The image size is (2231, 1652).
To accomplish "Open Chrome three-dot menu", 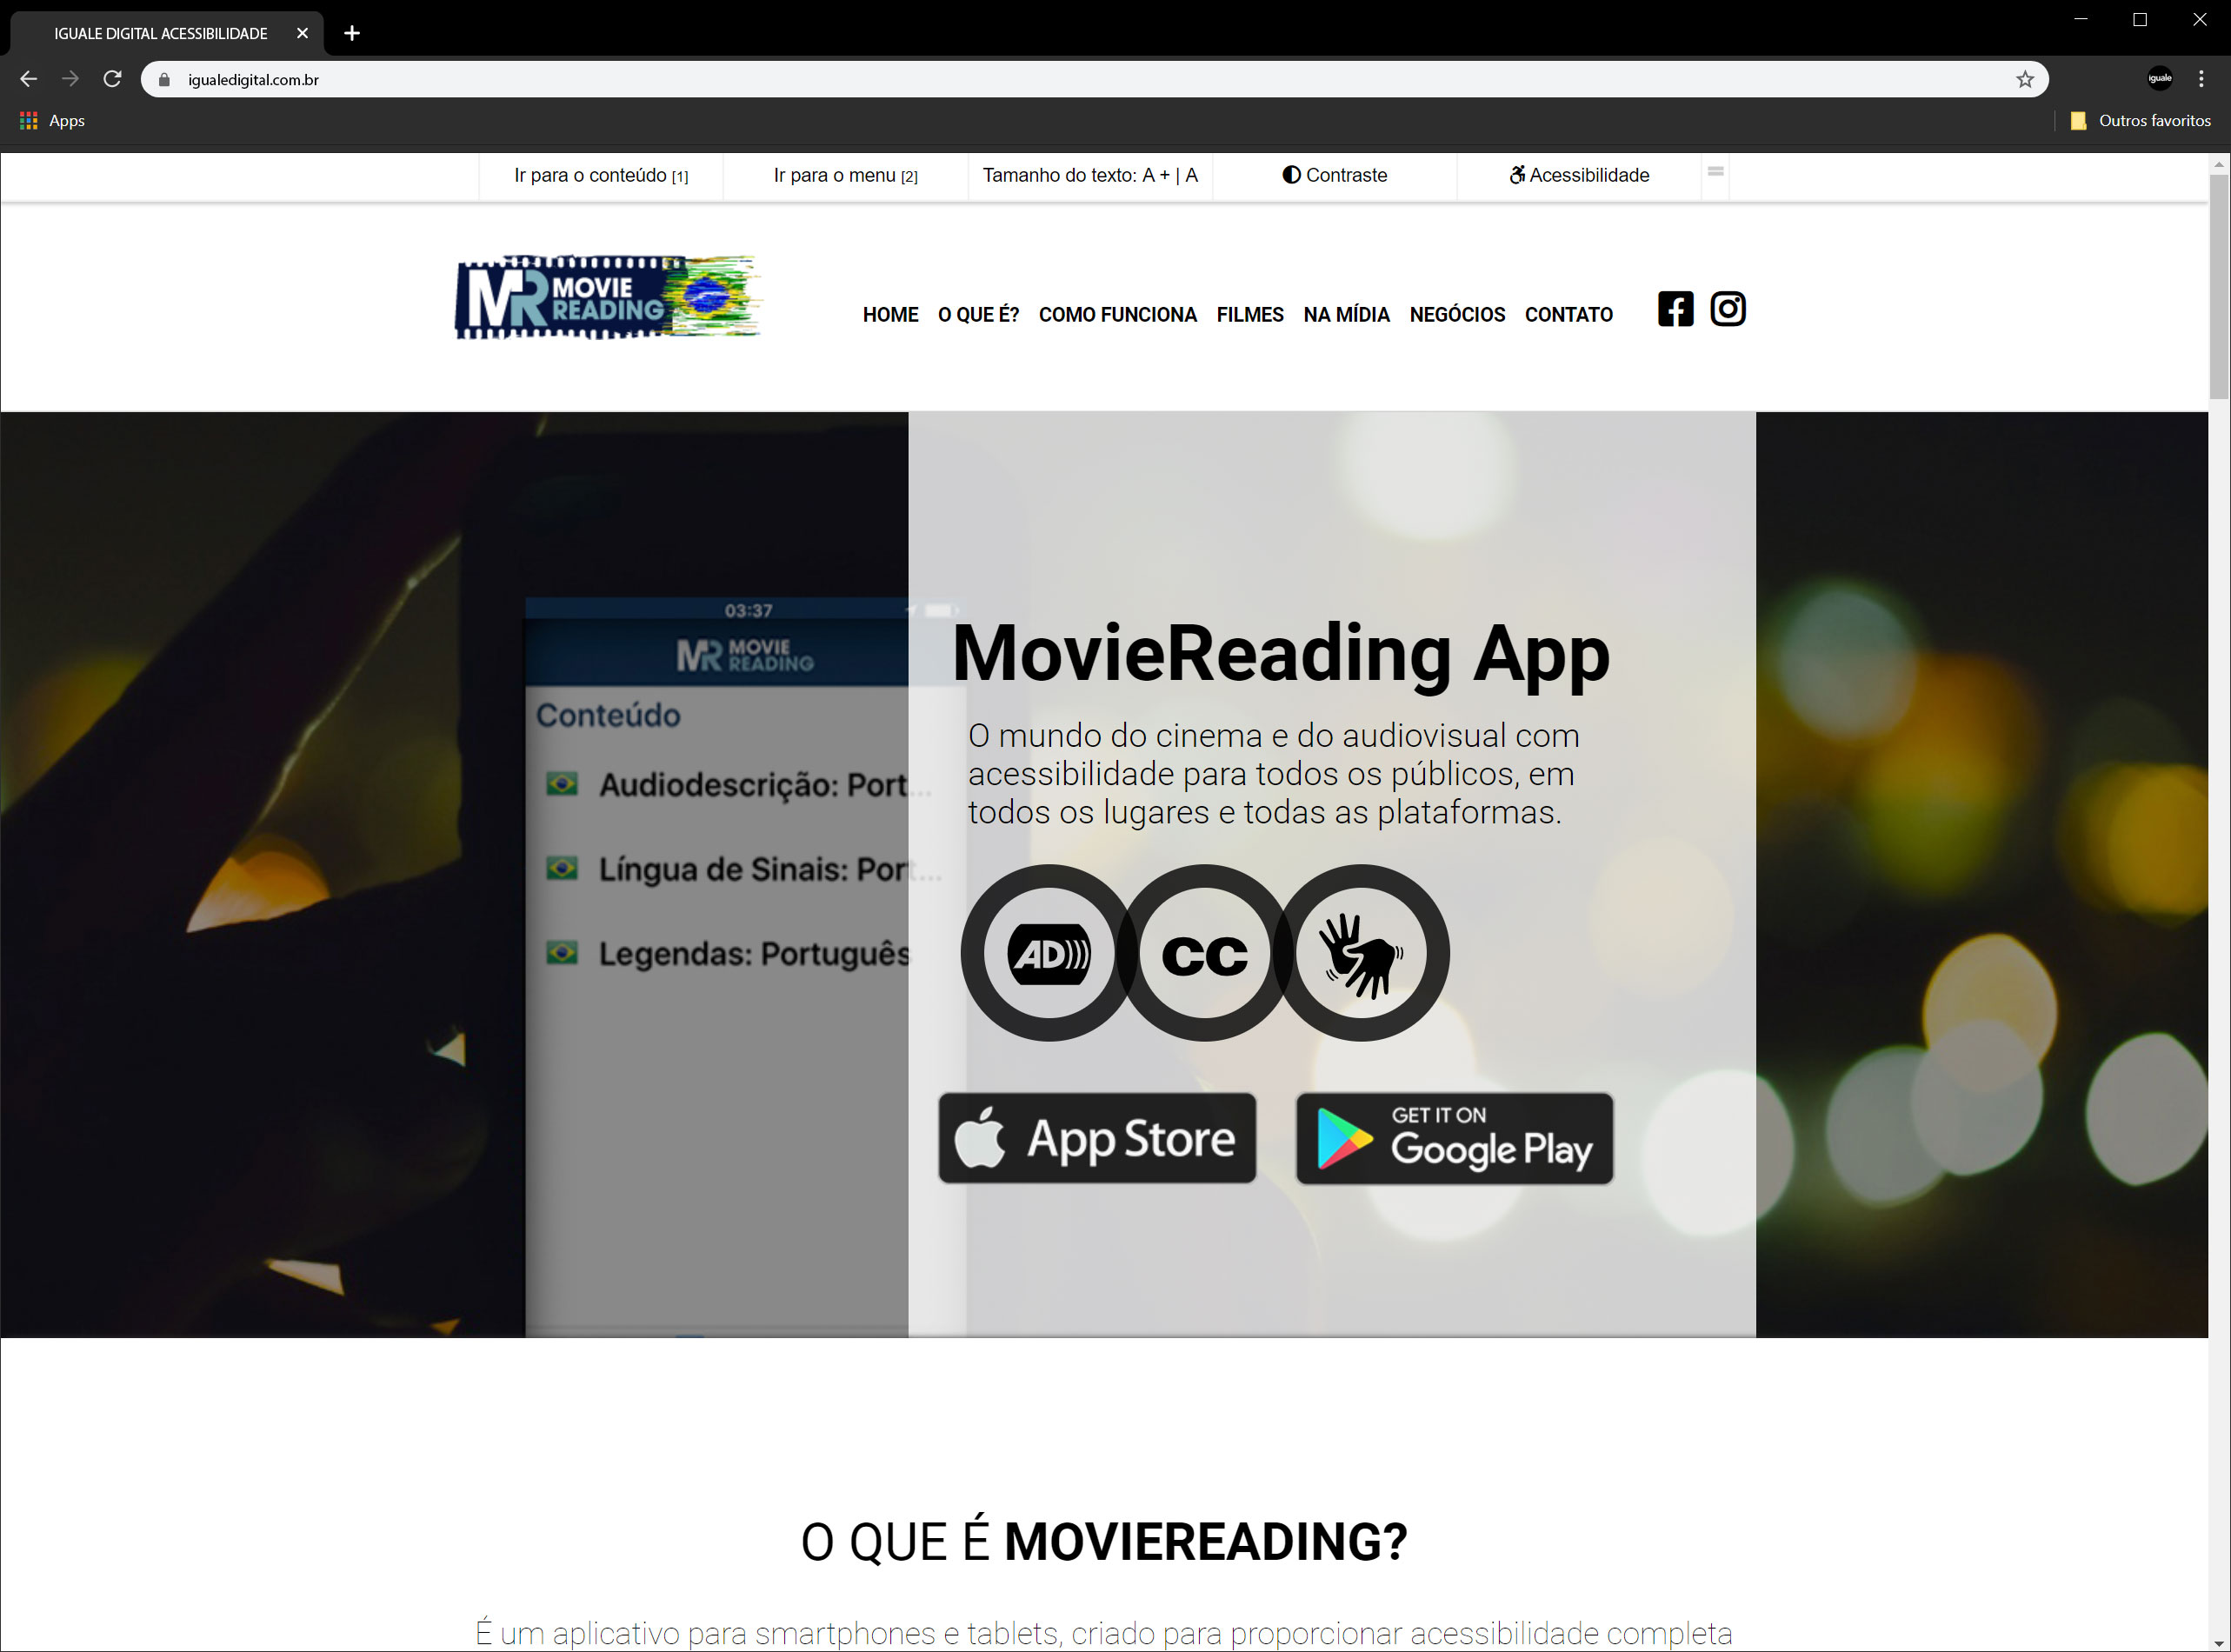I will pos(2200,79).
